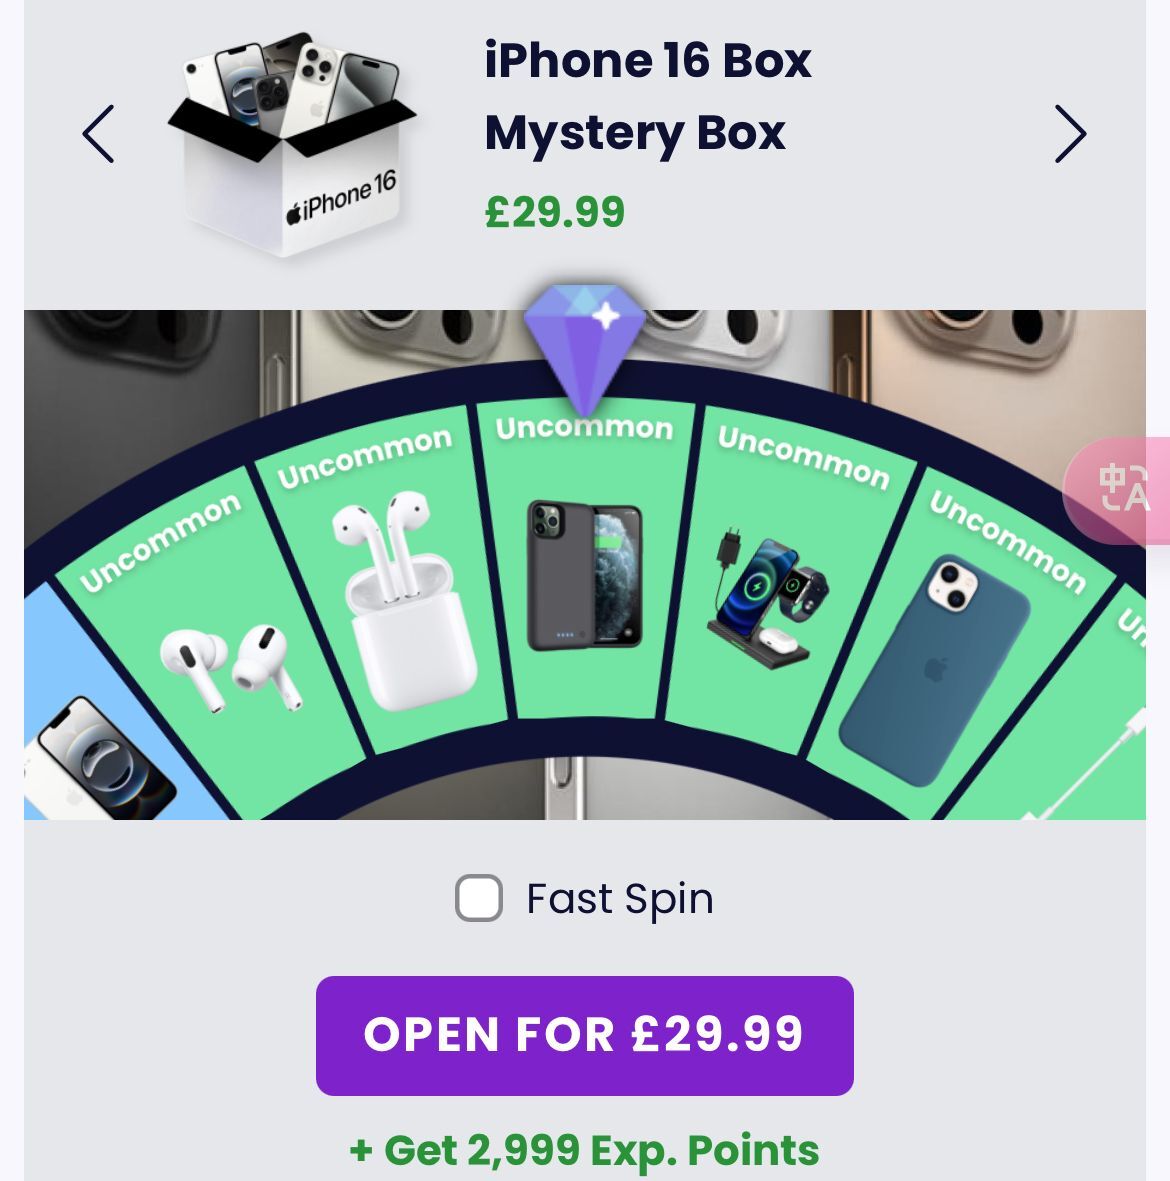This screenshot has height=1181, width=1170.
Task: Enable the Fast Spin checkbox
Action: 479,898
